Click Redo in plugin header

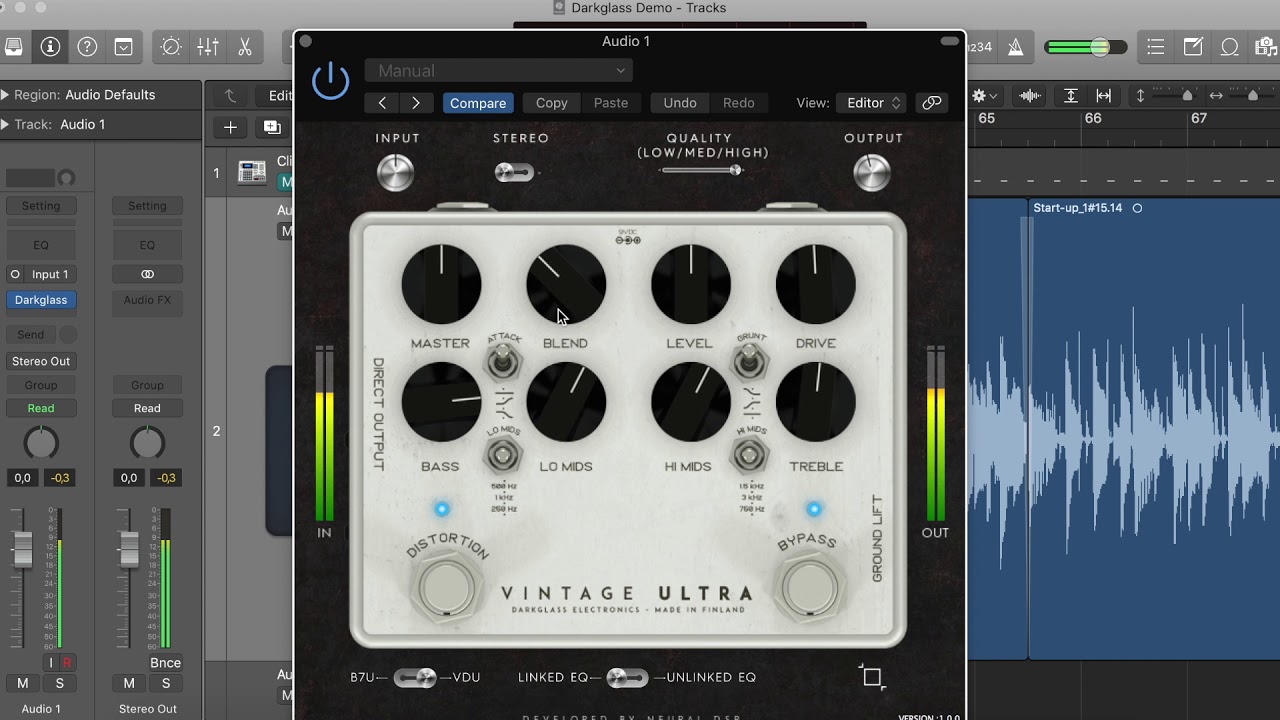tap(739, 103)
